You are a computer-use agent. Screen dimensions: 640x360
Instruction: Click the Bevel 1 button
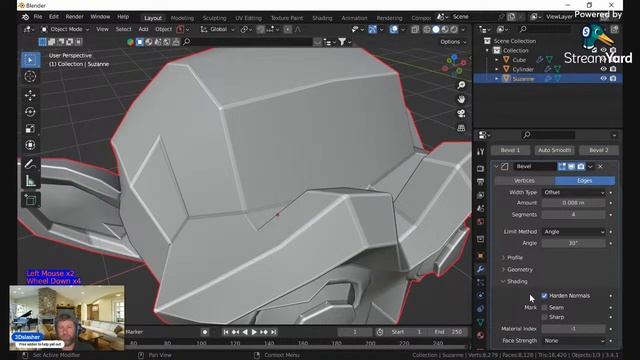[x=510, y=150]
